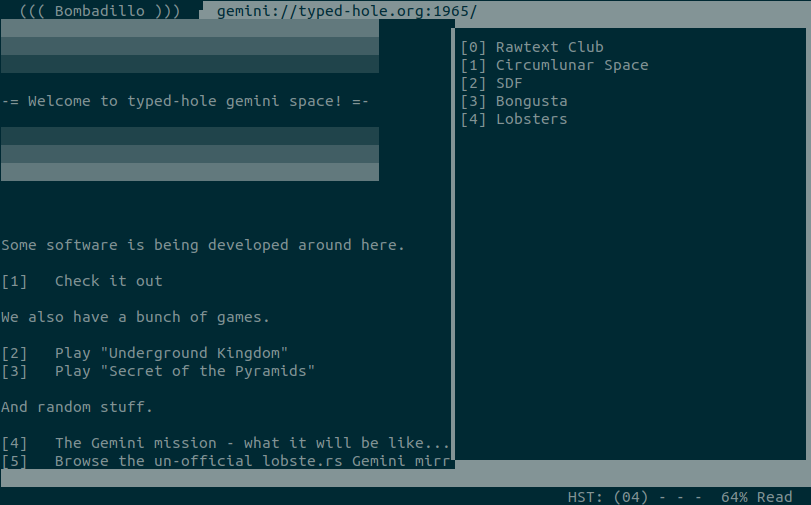Click the Bombadillo title label

(100, 11)
